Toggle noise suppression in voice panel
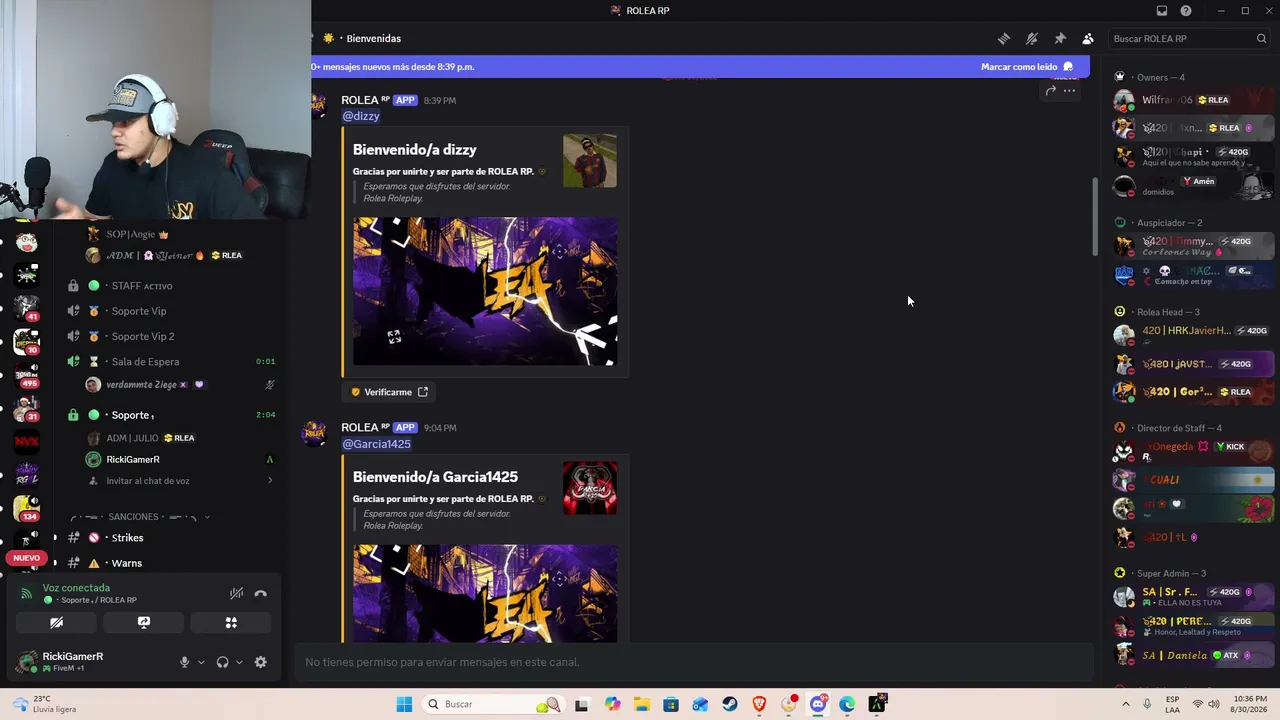Viewport: 1280px width, 720px height. 236,593
